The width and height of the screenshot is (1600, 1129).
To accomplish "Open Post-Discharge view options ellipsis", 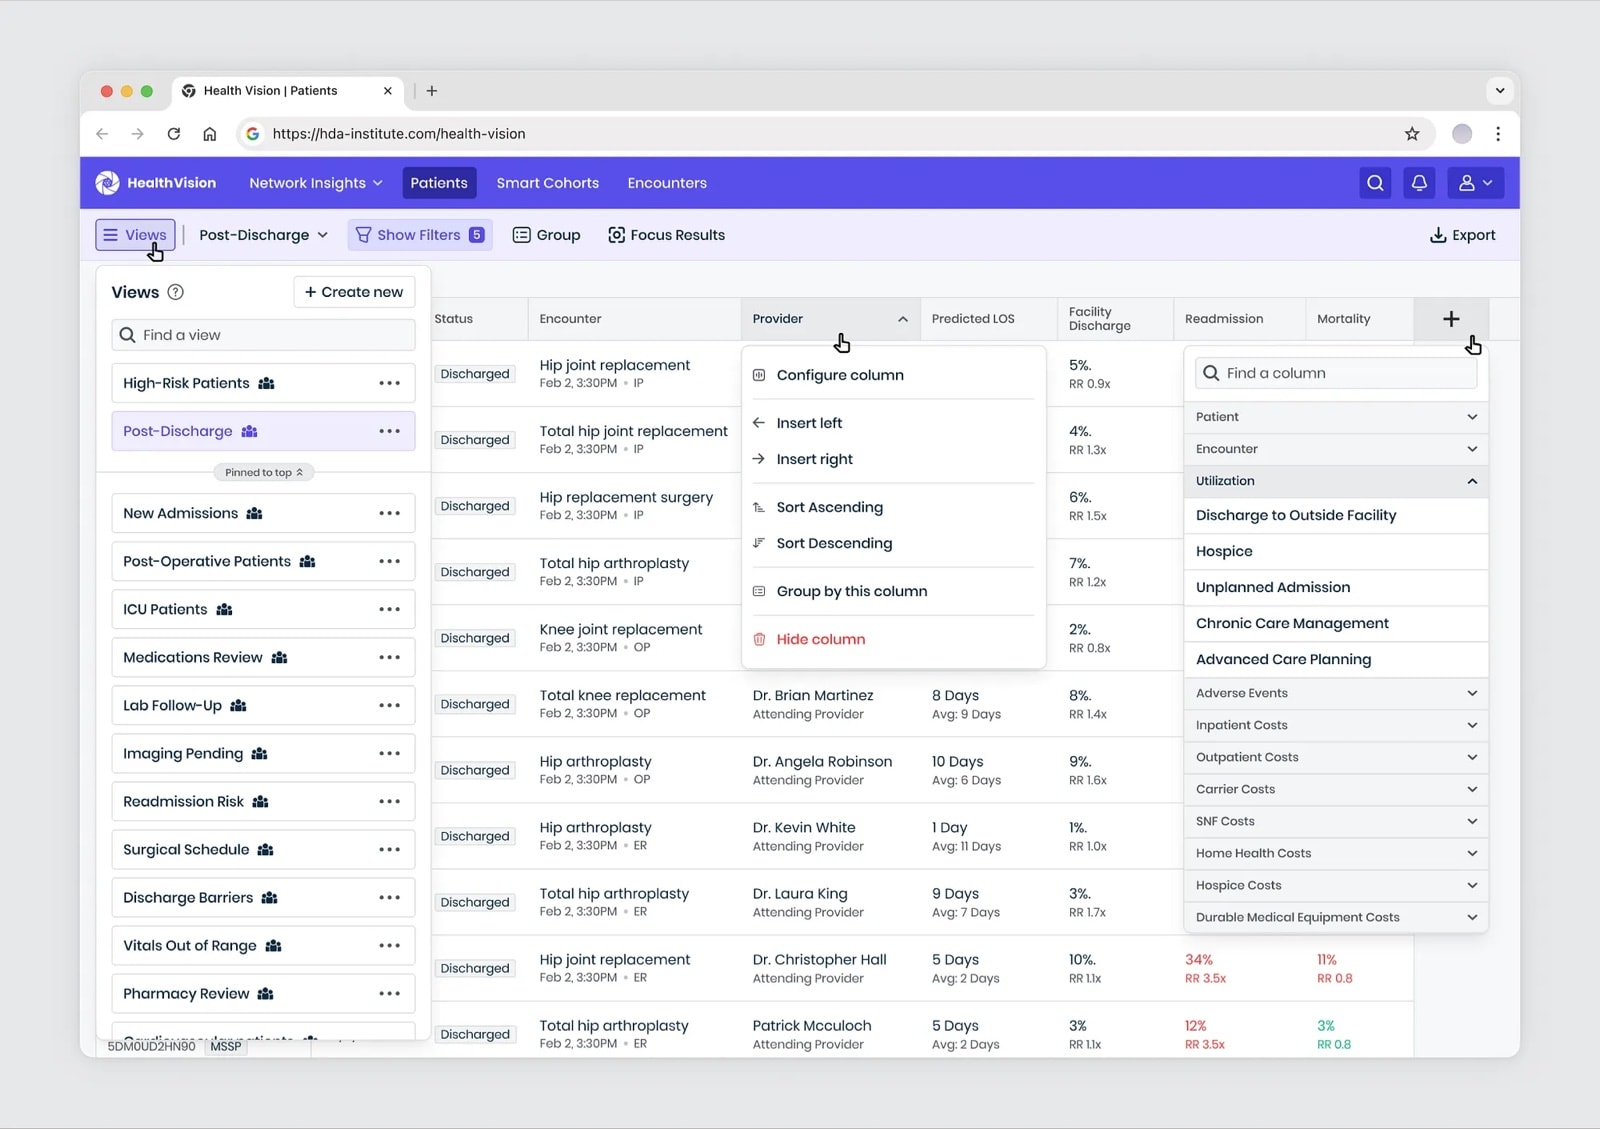I will coord(389,431).
